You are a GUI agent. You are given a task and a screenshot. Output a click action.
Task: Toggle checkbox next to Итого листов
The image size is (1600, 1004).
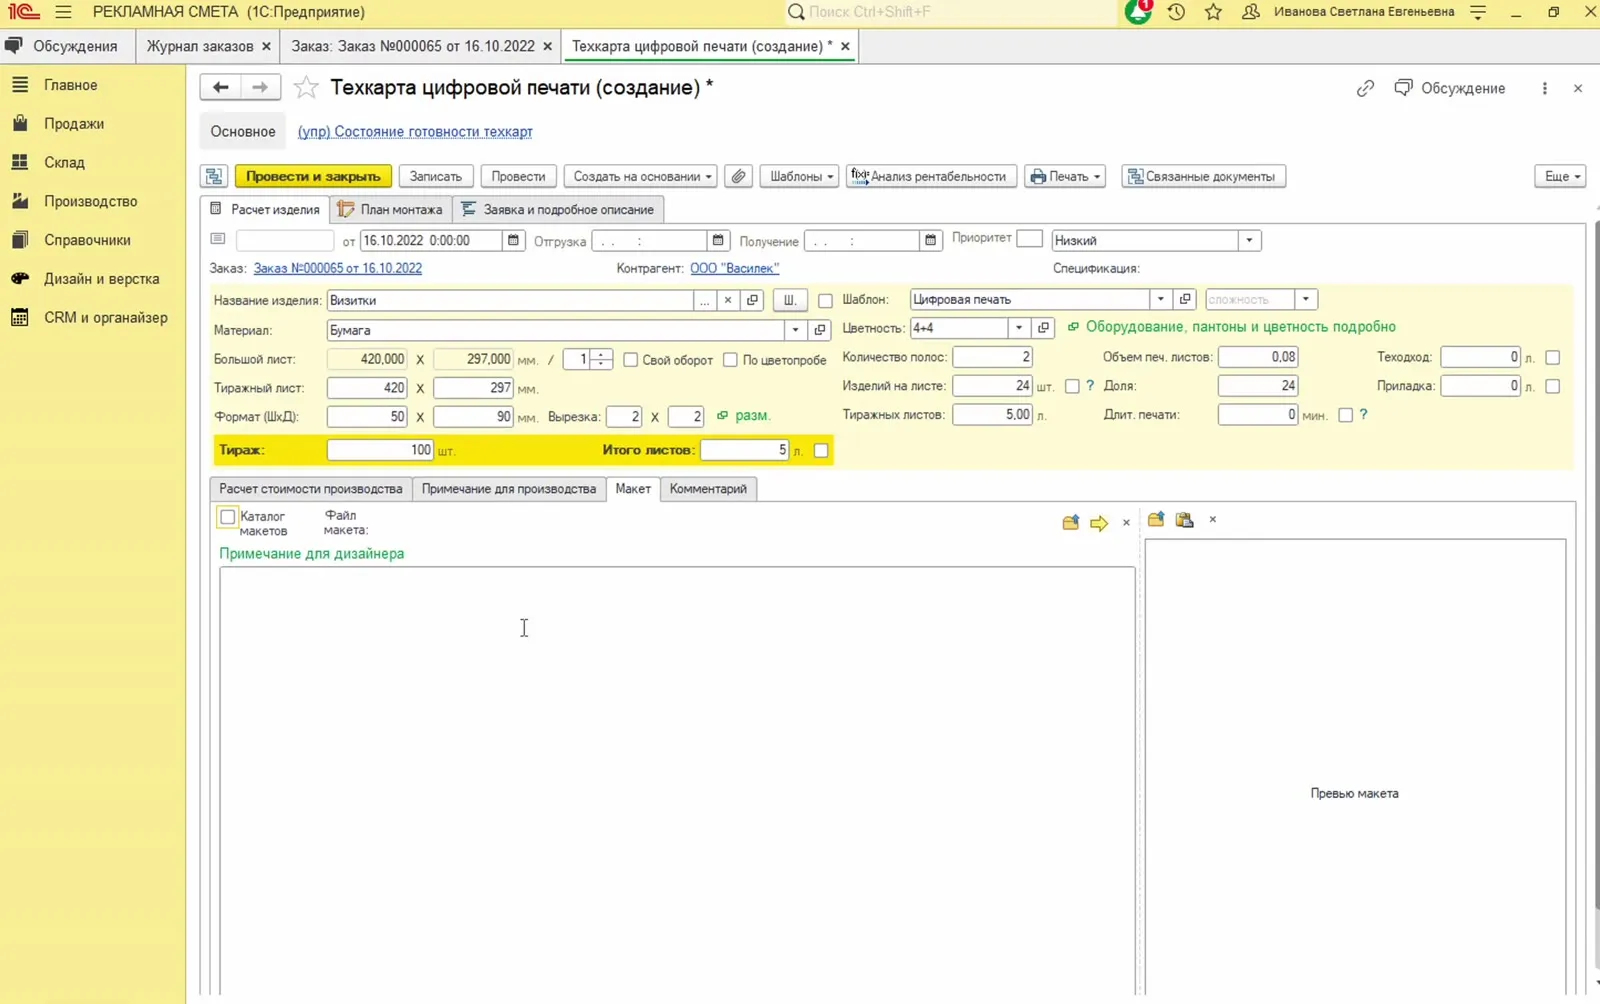[821, 450]
